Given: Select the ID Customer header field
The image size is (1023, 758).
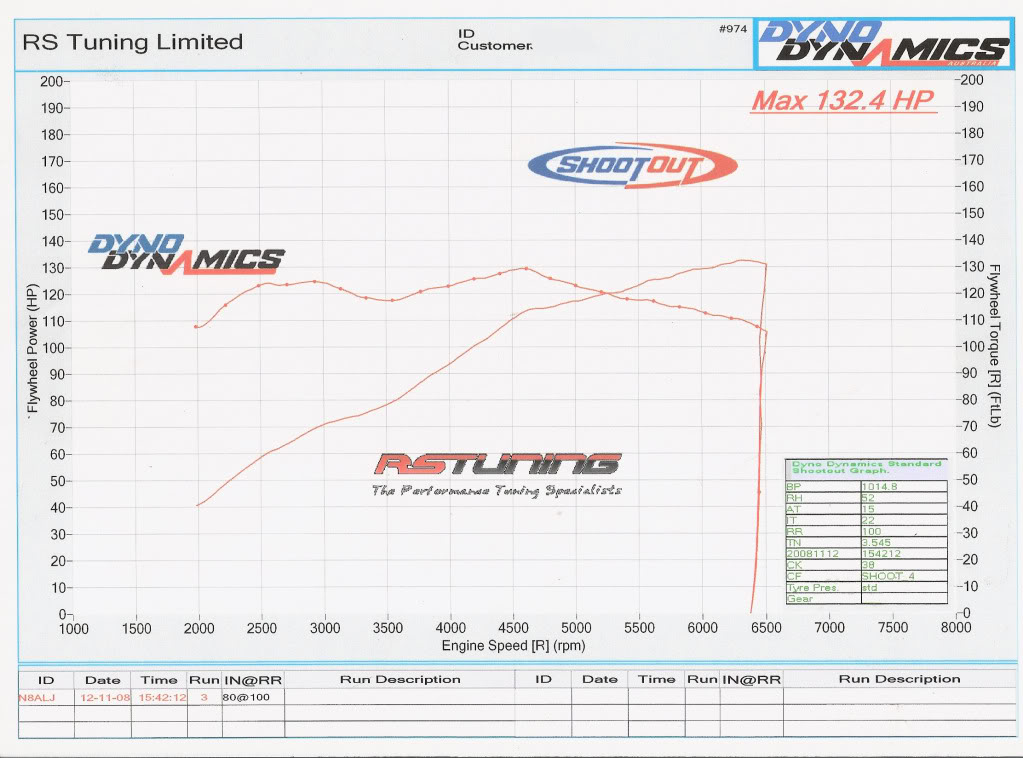Looking at the screenshot, I should click(494, 40).
